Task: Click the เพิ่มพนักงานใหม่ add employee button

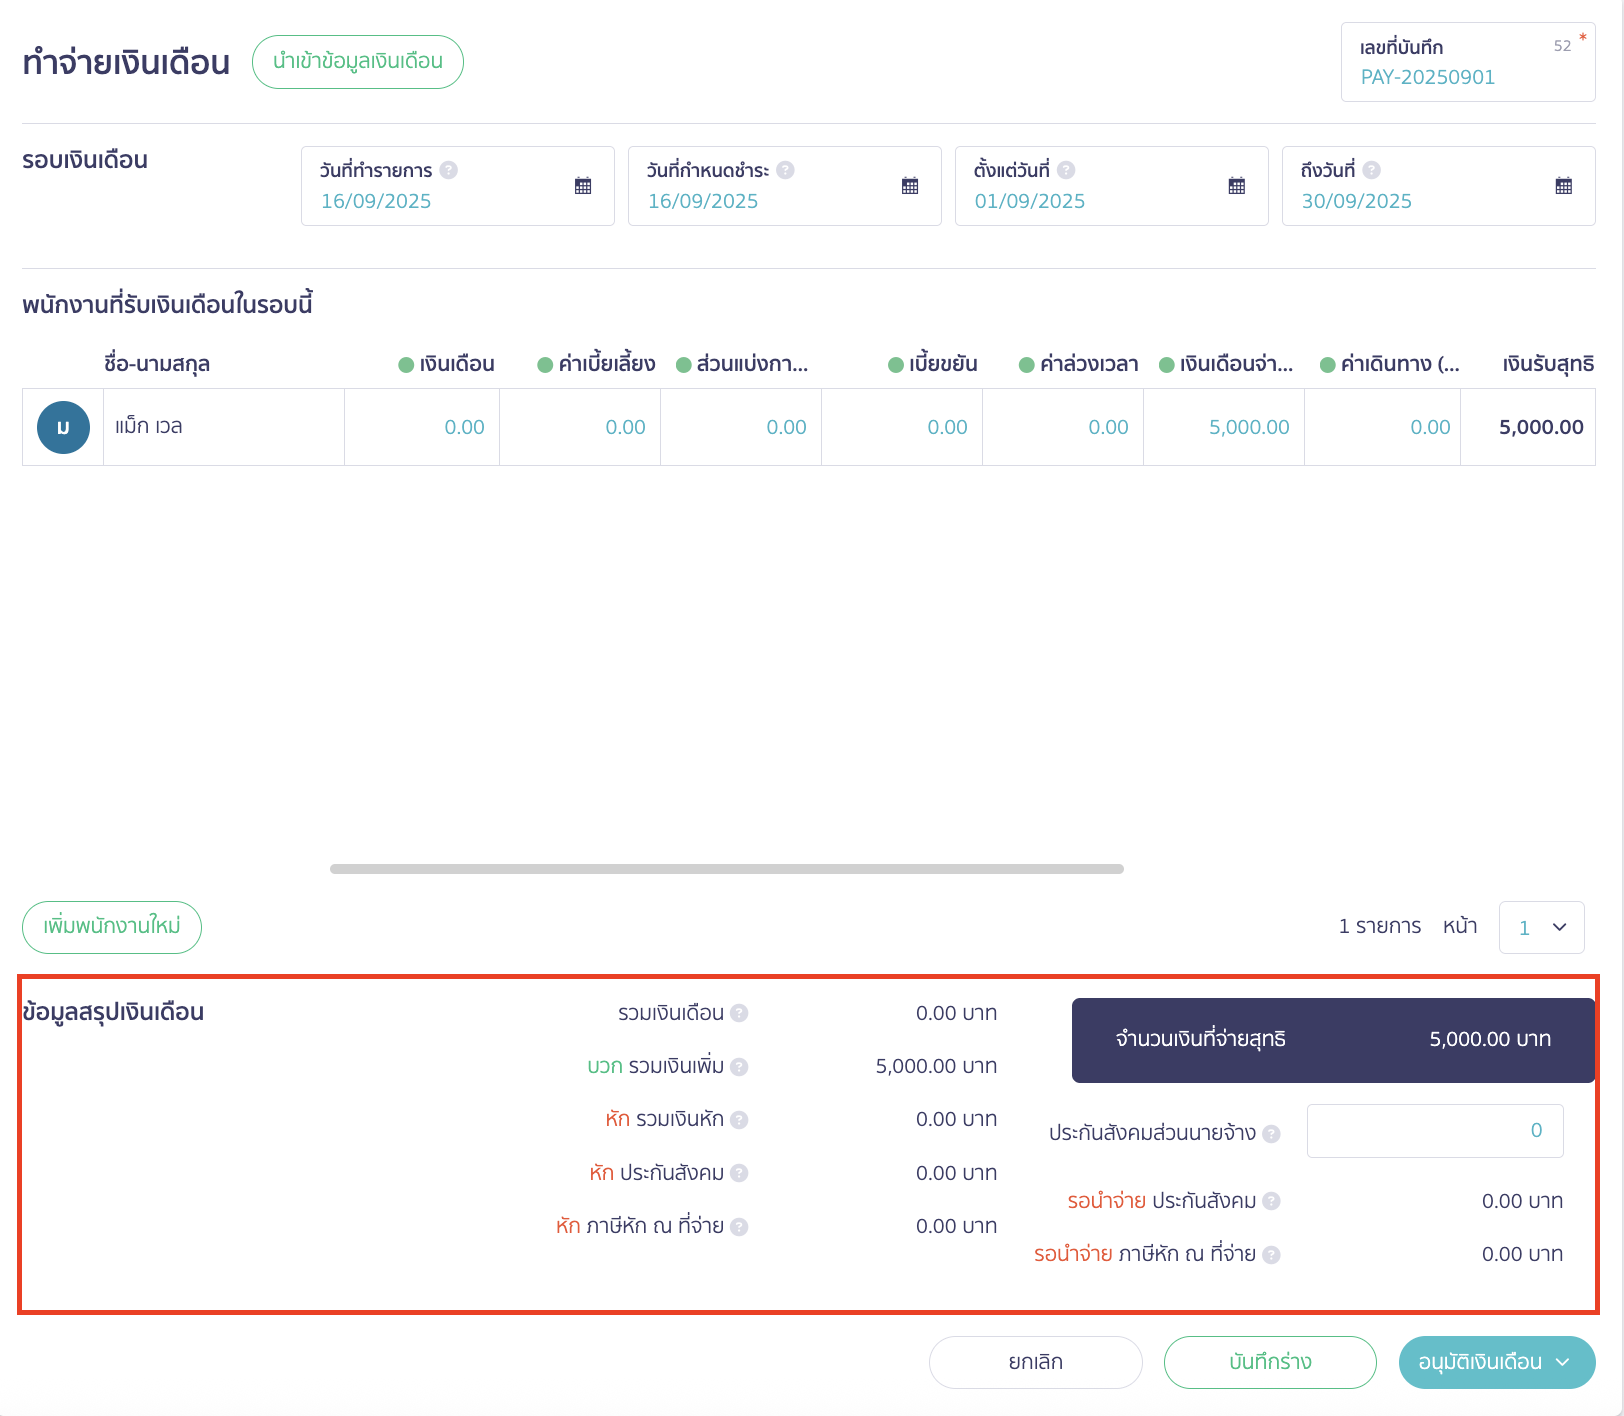Action: coord(112,927)
